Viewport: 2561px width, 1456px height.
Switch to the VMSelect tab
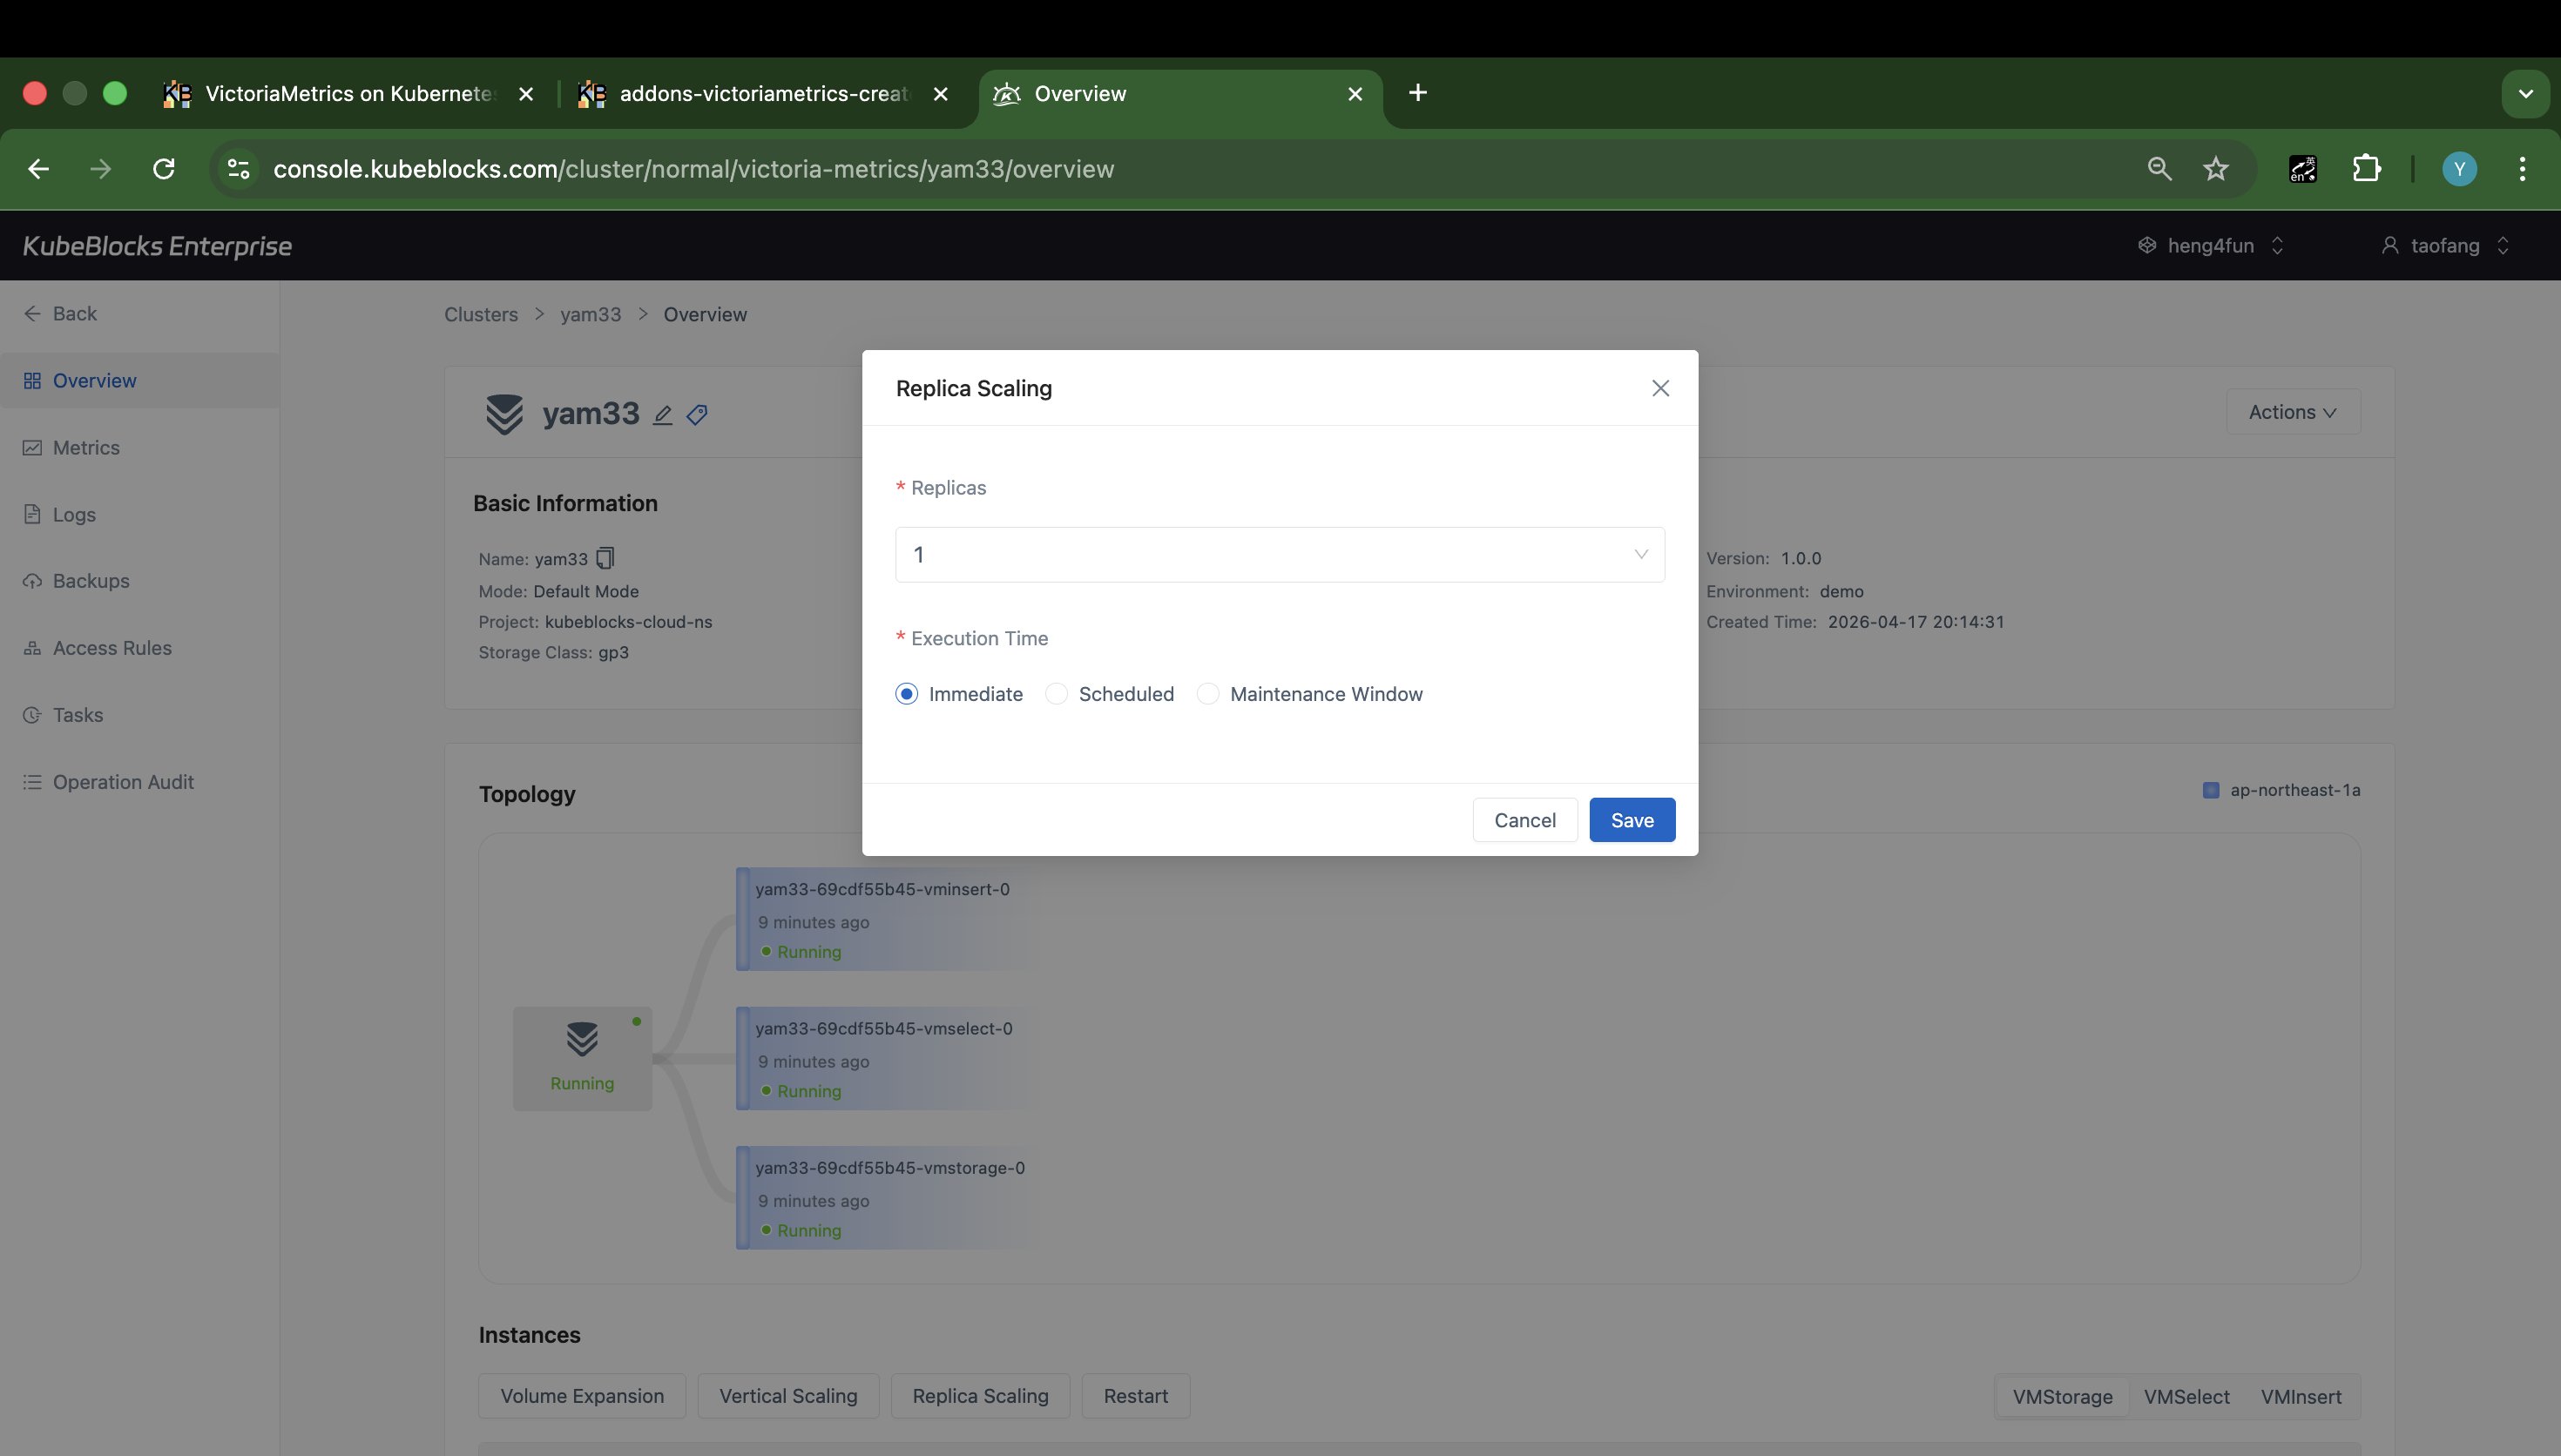(2186, 1397)
